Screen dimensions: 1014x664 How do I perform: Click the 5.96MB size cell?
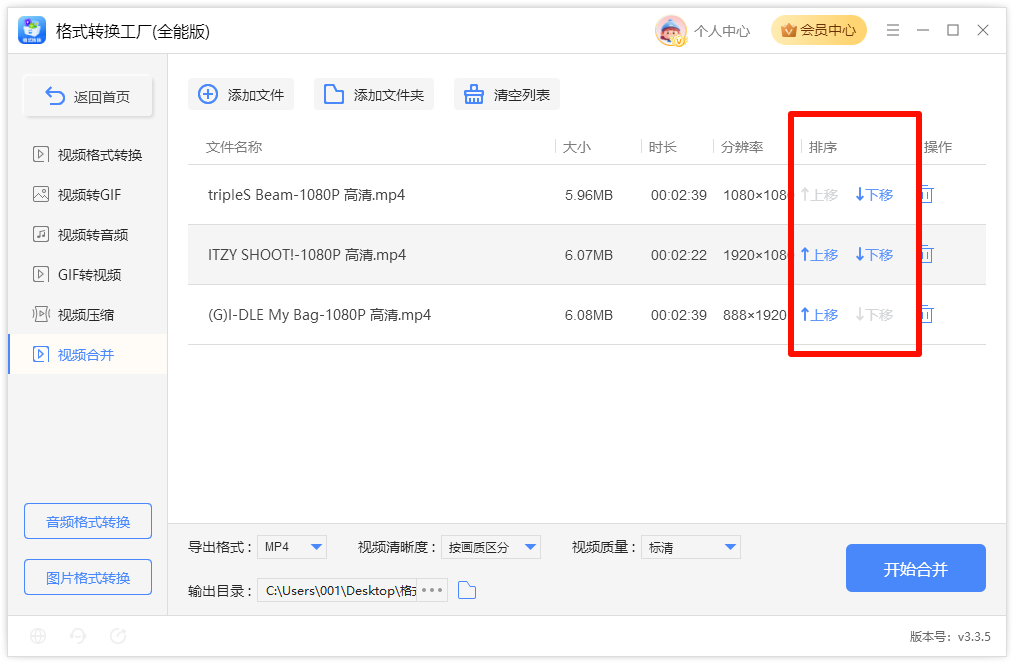click(x=588, y=195)
